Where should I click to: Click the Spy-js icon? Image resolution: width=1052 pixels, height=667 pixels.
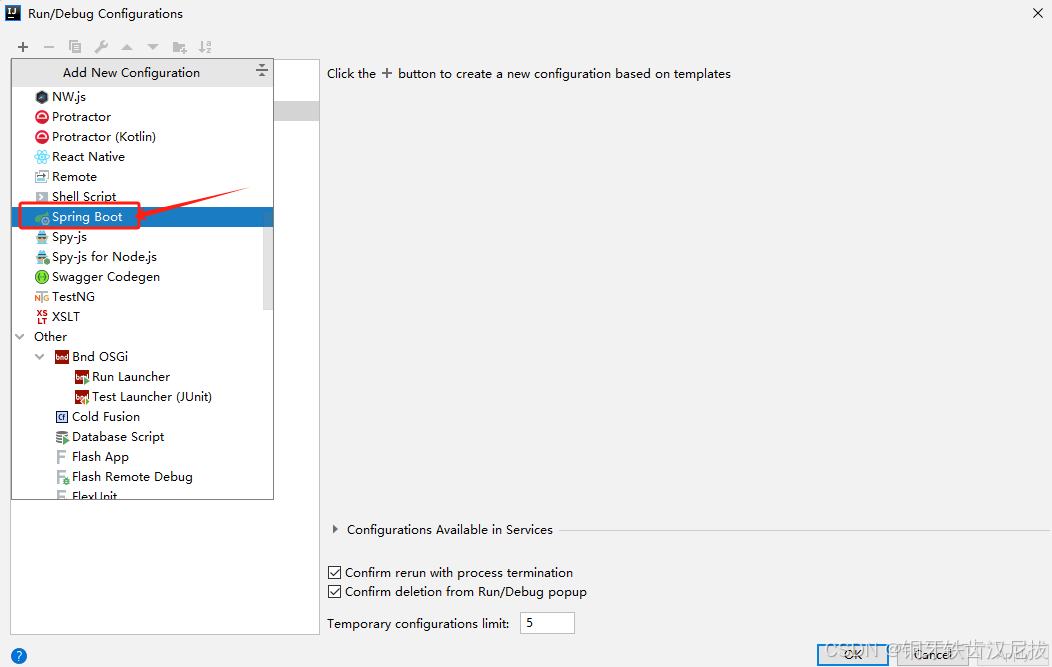[42, 237]
